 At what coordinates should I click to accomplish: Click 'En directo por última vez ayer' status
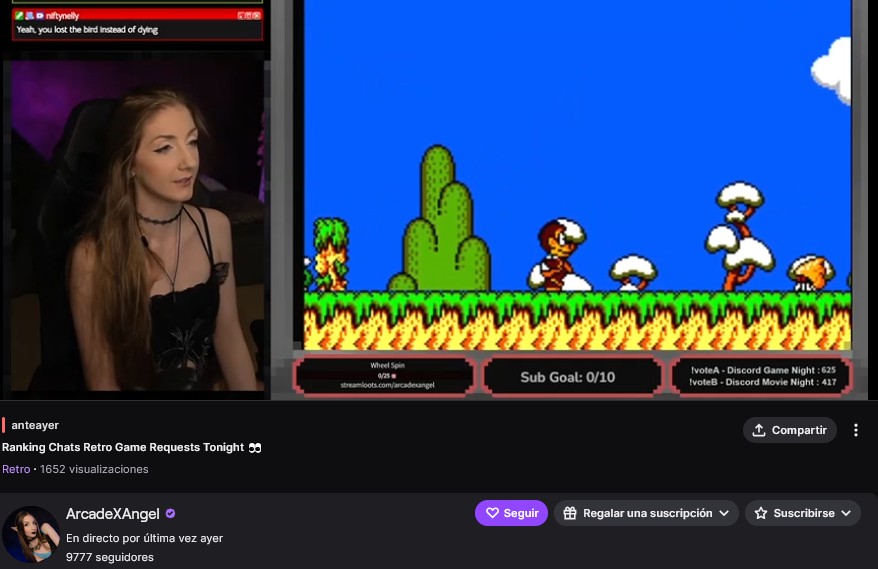144,538
